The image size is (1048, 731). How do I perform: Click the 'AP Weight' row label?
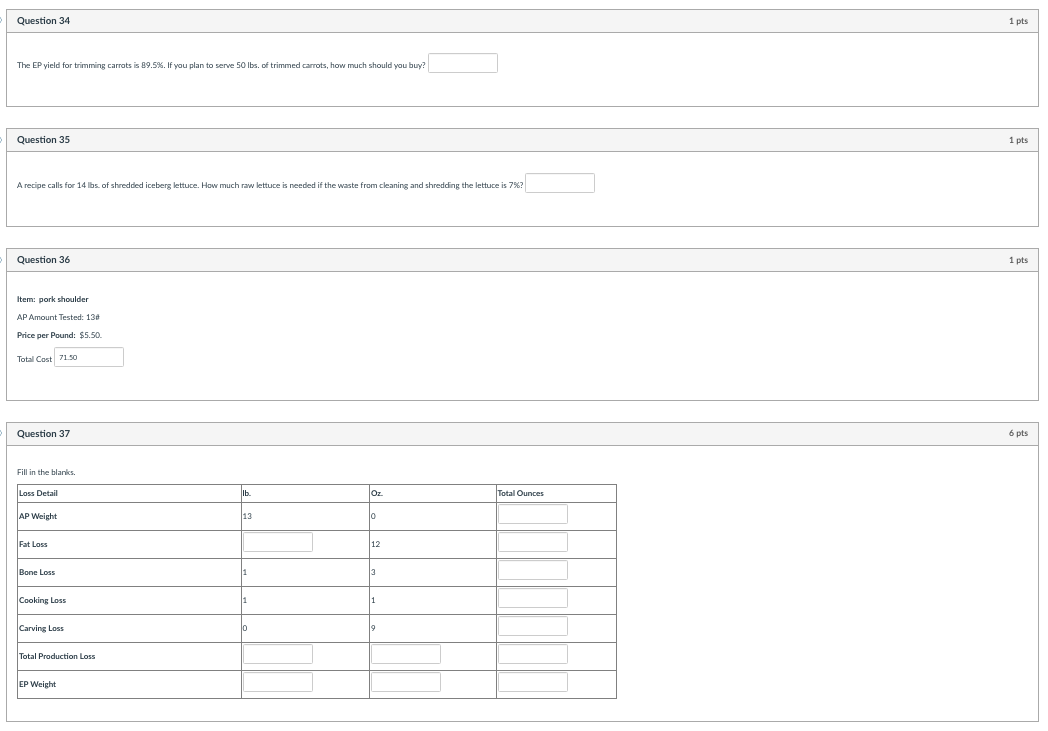pos(38,517)
